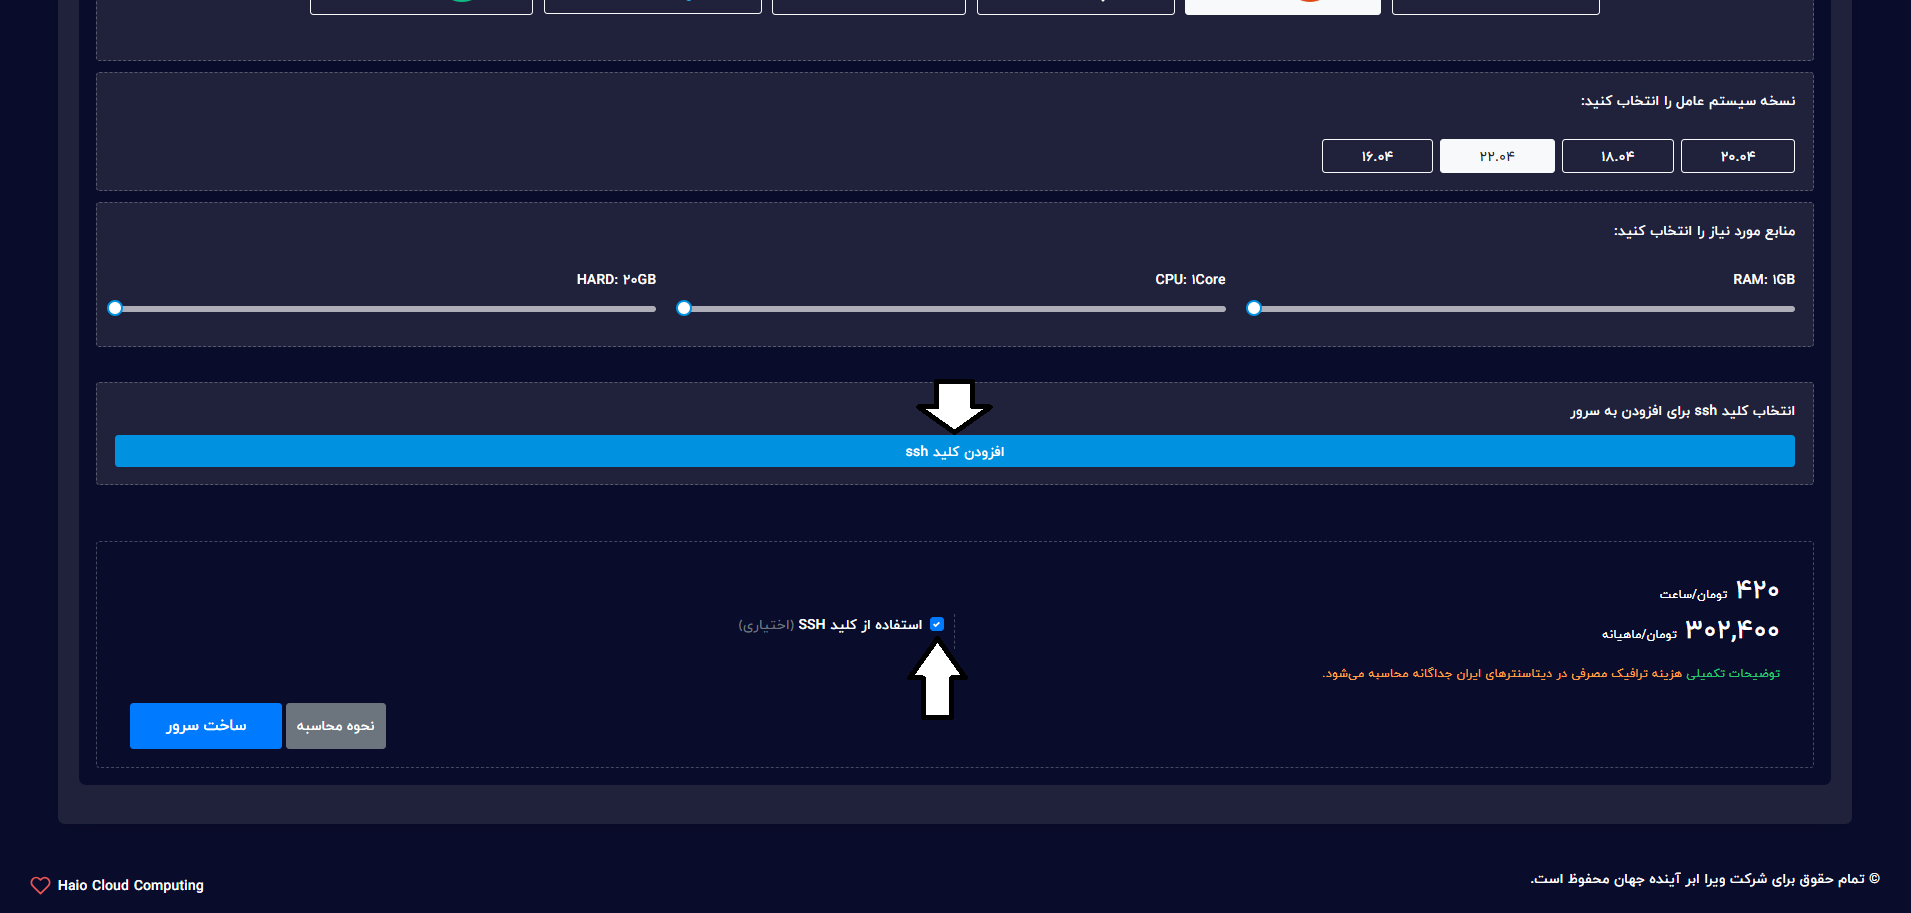Click the blue add ssh key button
Viewport: 1911px width, 913px height.
click(955, 451)
